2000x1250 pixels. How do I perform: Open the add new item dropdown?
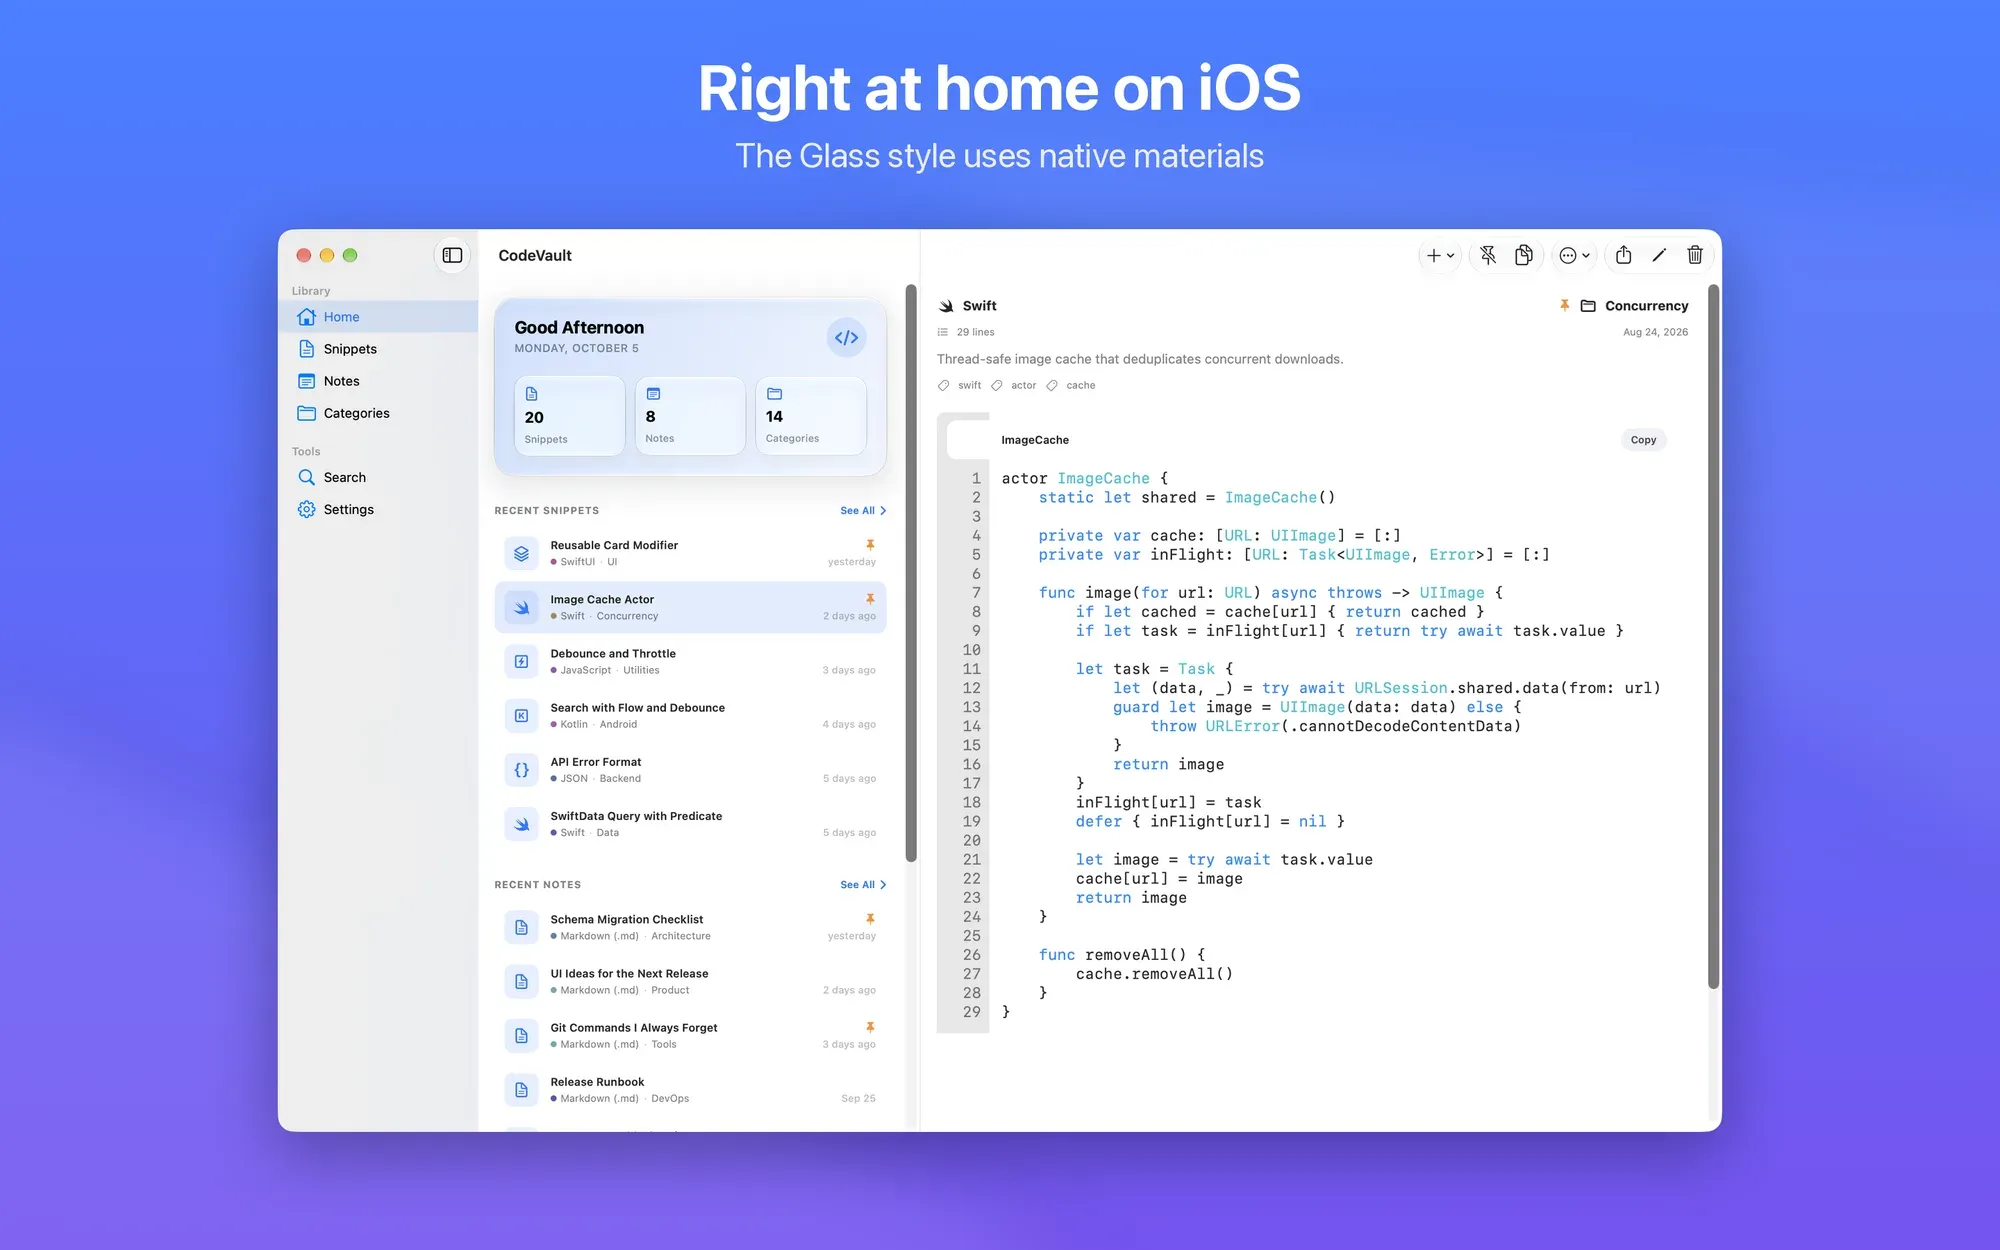(1440, 256)
